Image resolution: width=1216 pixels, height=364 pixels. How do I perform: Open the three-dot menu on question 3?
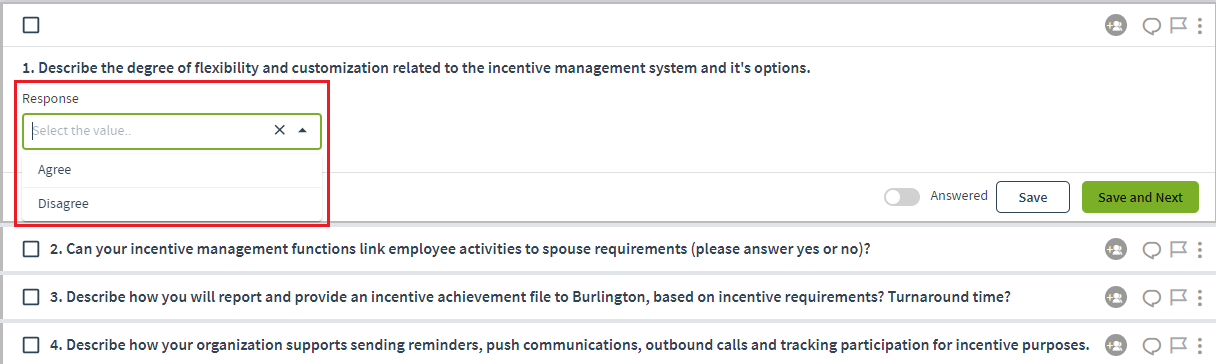click(1199, 296)
